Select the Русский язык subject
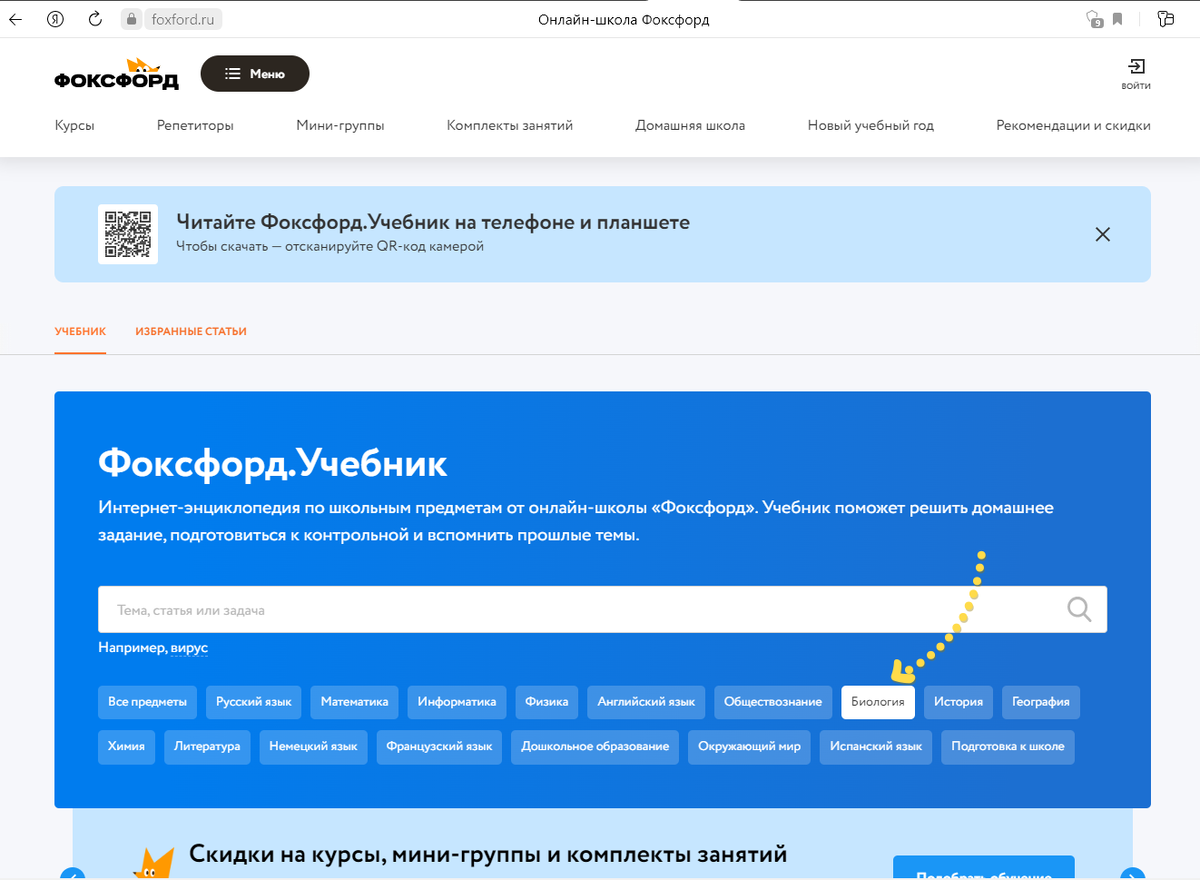1200x880 pixels. tap(254, 702)
